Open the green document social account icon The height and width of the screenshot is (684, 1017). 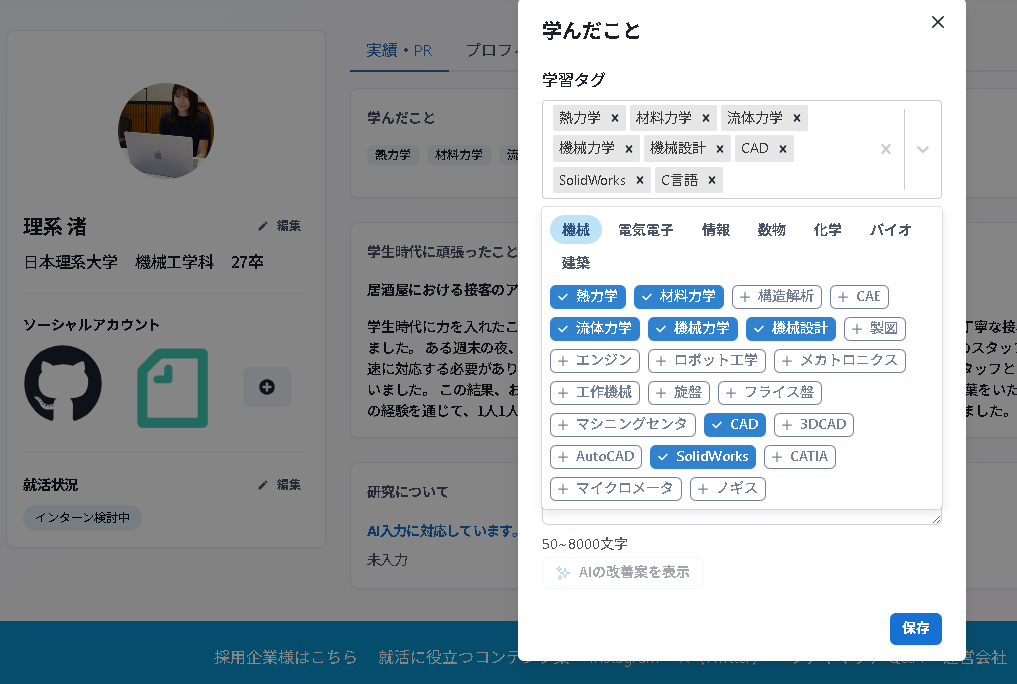[173, 388]
